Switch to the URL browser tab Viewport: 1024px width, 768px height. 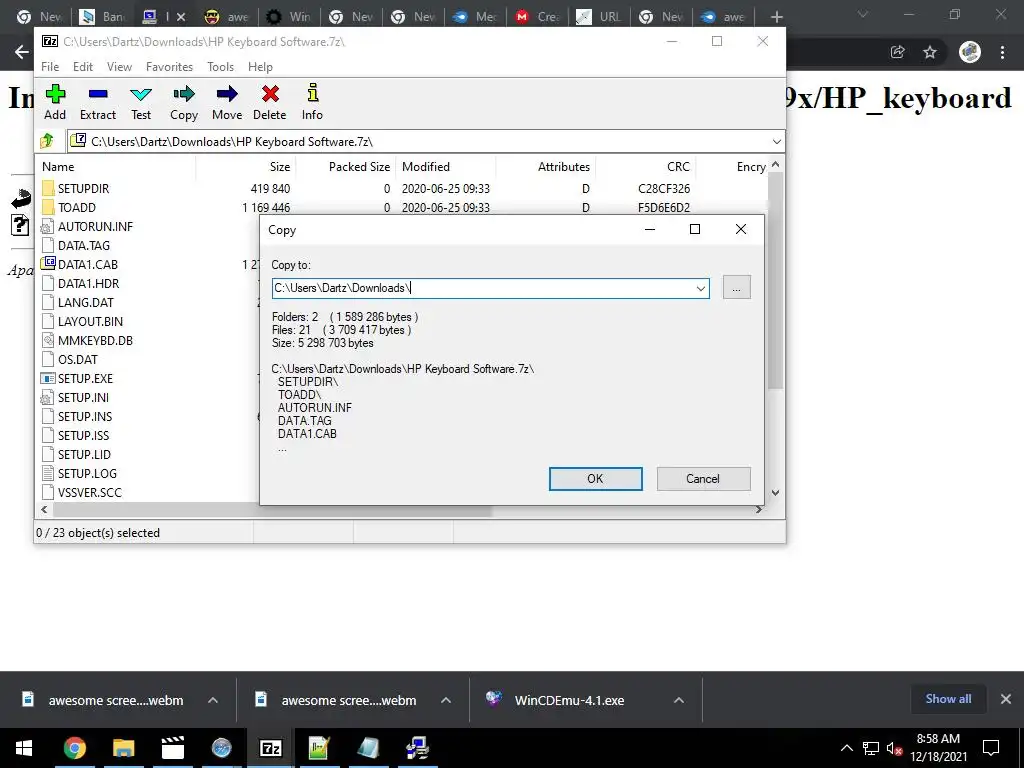tap(598, 17)
